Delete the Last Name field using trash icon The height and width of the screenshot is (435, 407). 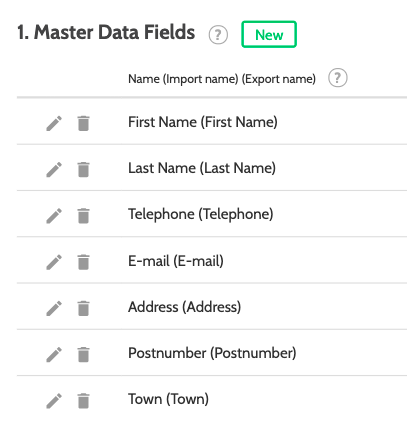coord(83,169)
